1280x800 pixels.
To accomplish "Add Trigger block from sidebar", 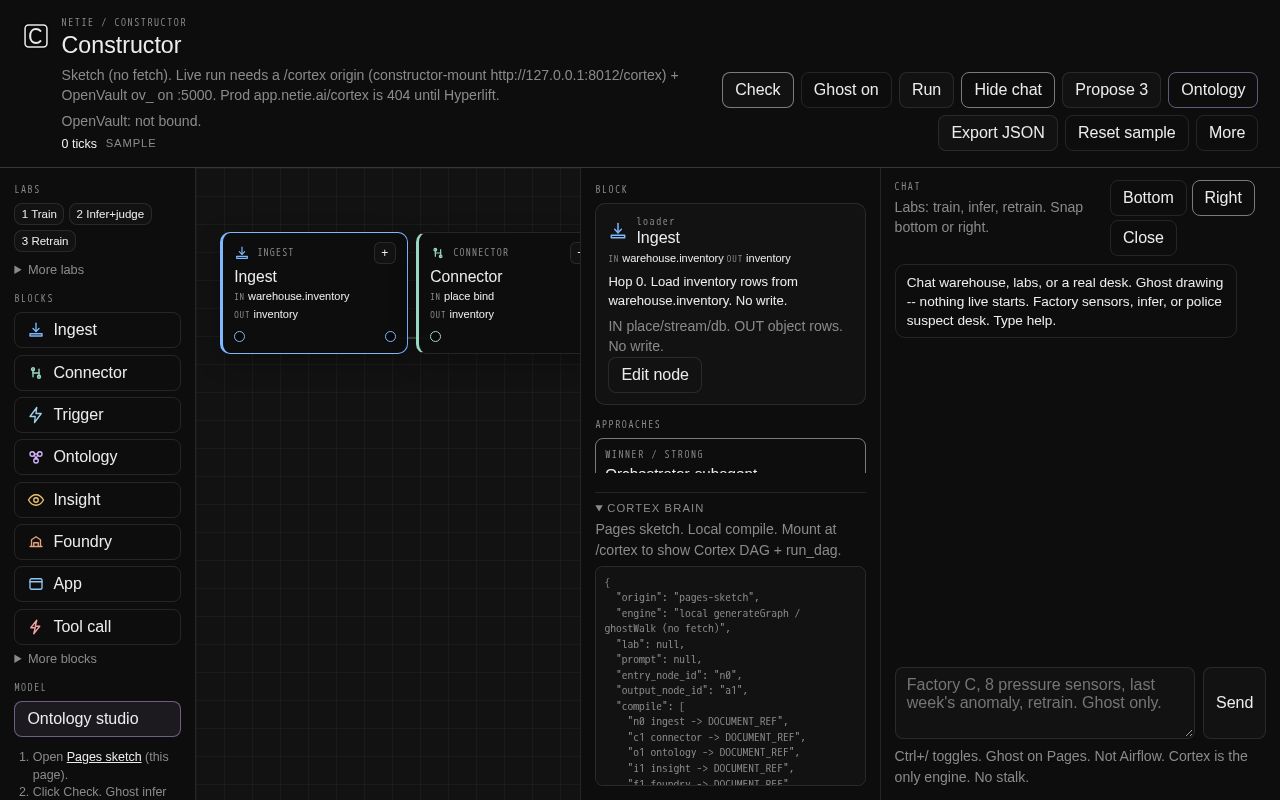I will pos(97,415).
